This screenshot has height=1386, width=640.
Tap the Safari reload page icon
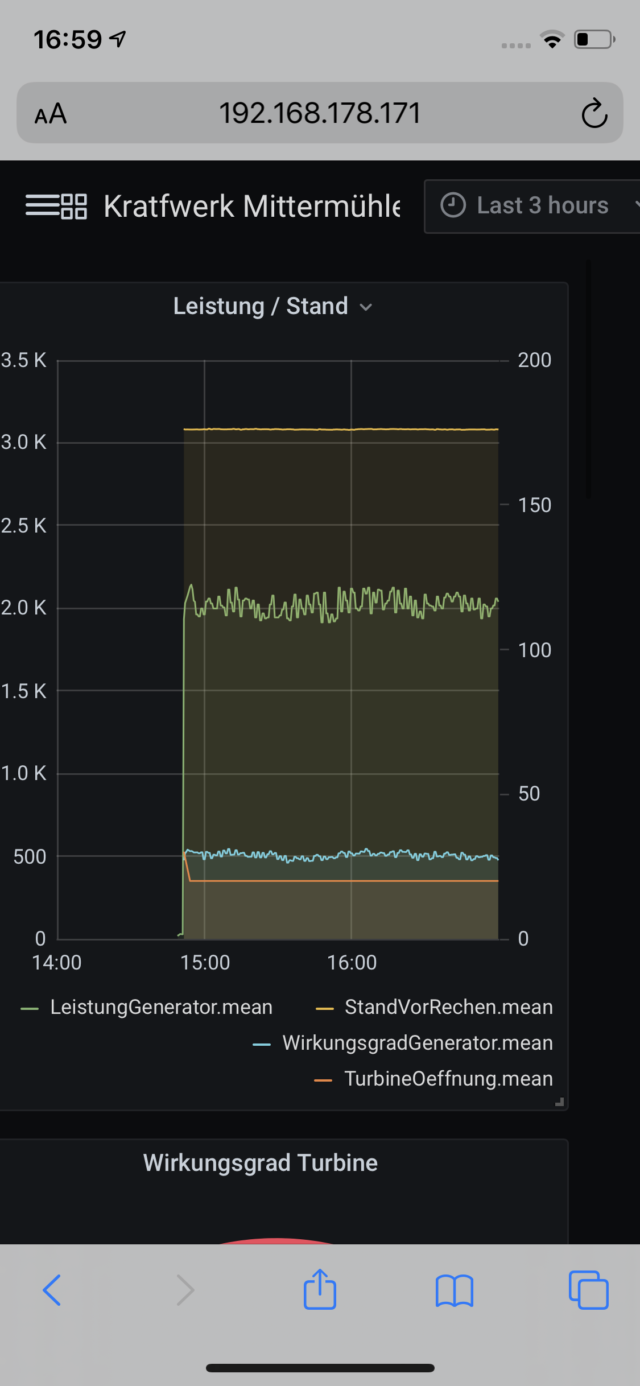594,114
